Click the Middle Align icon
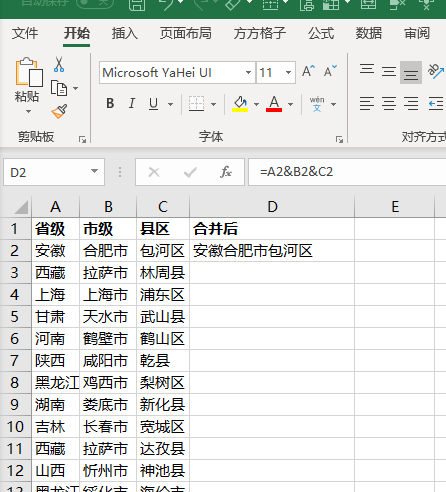This screenshot has height=492, width=446. pos(389,72)
